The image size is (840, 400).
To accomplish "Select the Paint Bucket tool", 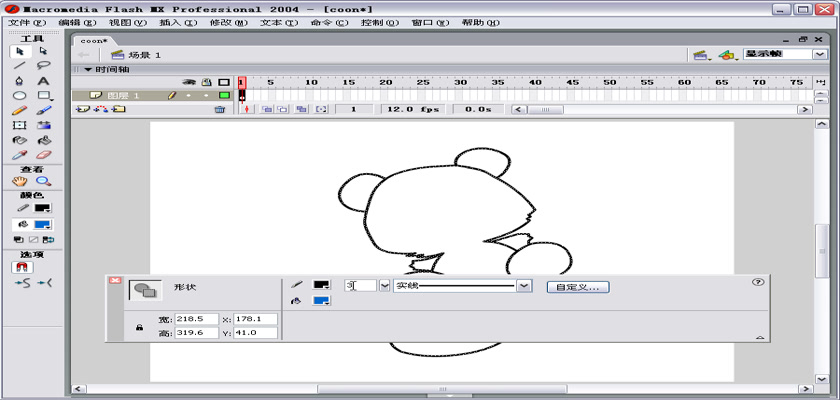I will 43,140.
